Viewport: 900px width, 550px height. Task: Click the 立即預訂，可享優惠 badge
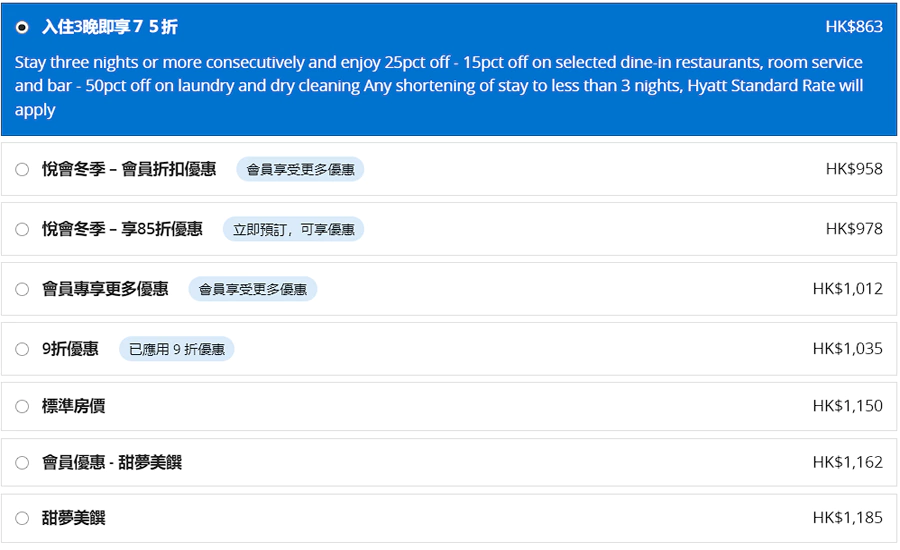point(293,230)
